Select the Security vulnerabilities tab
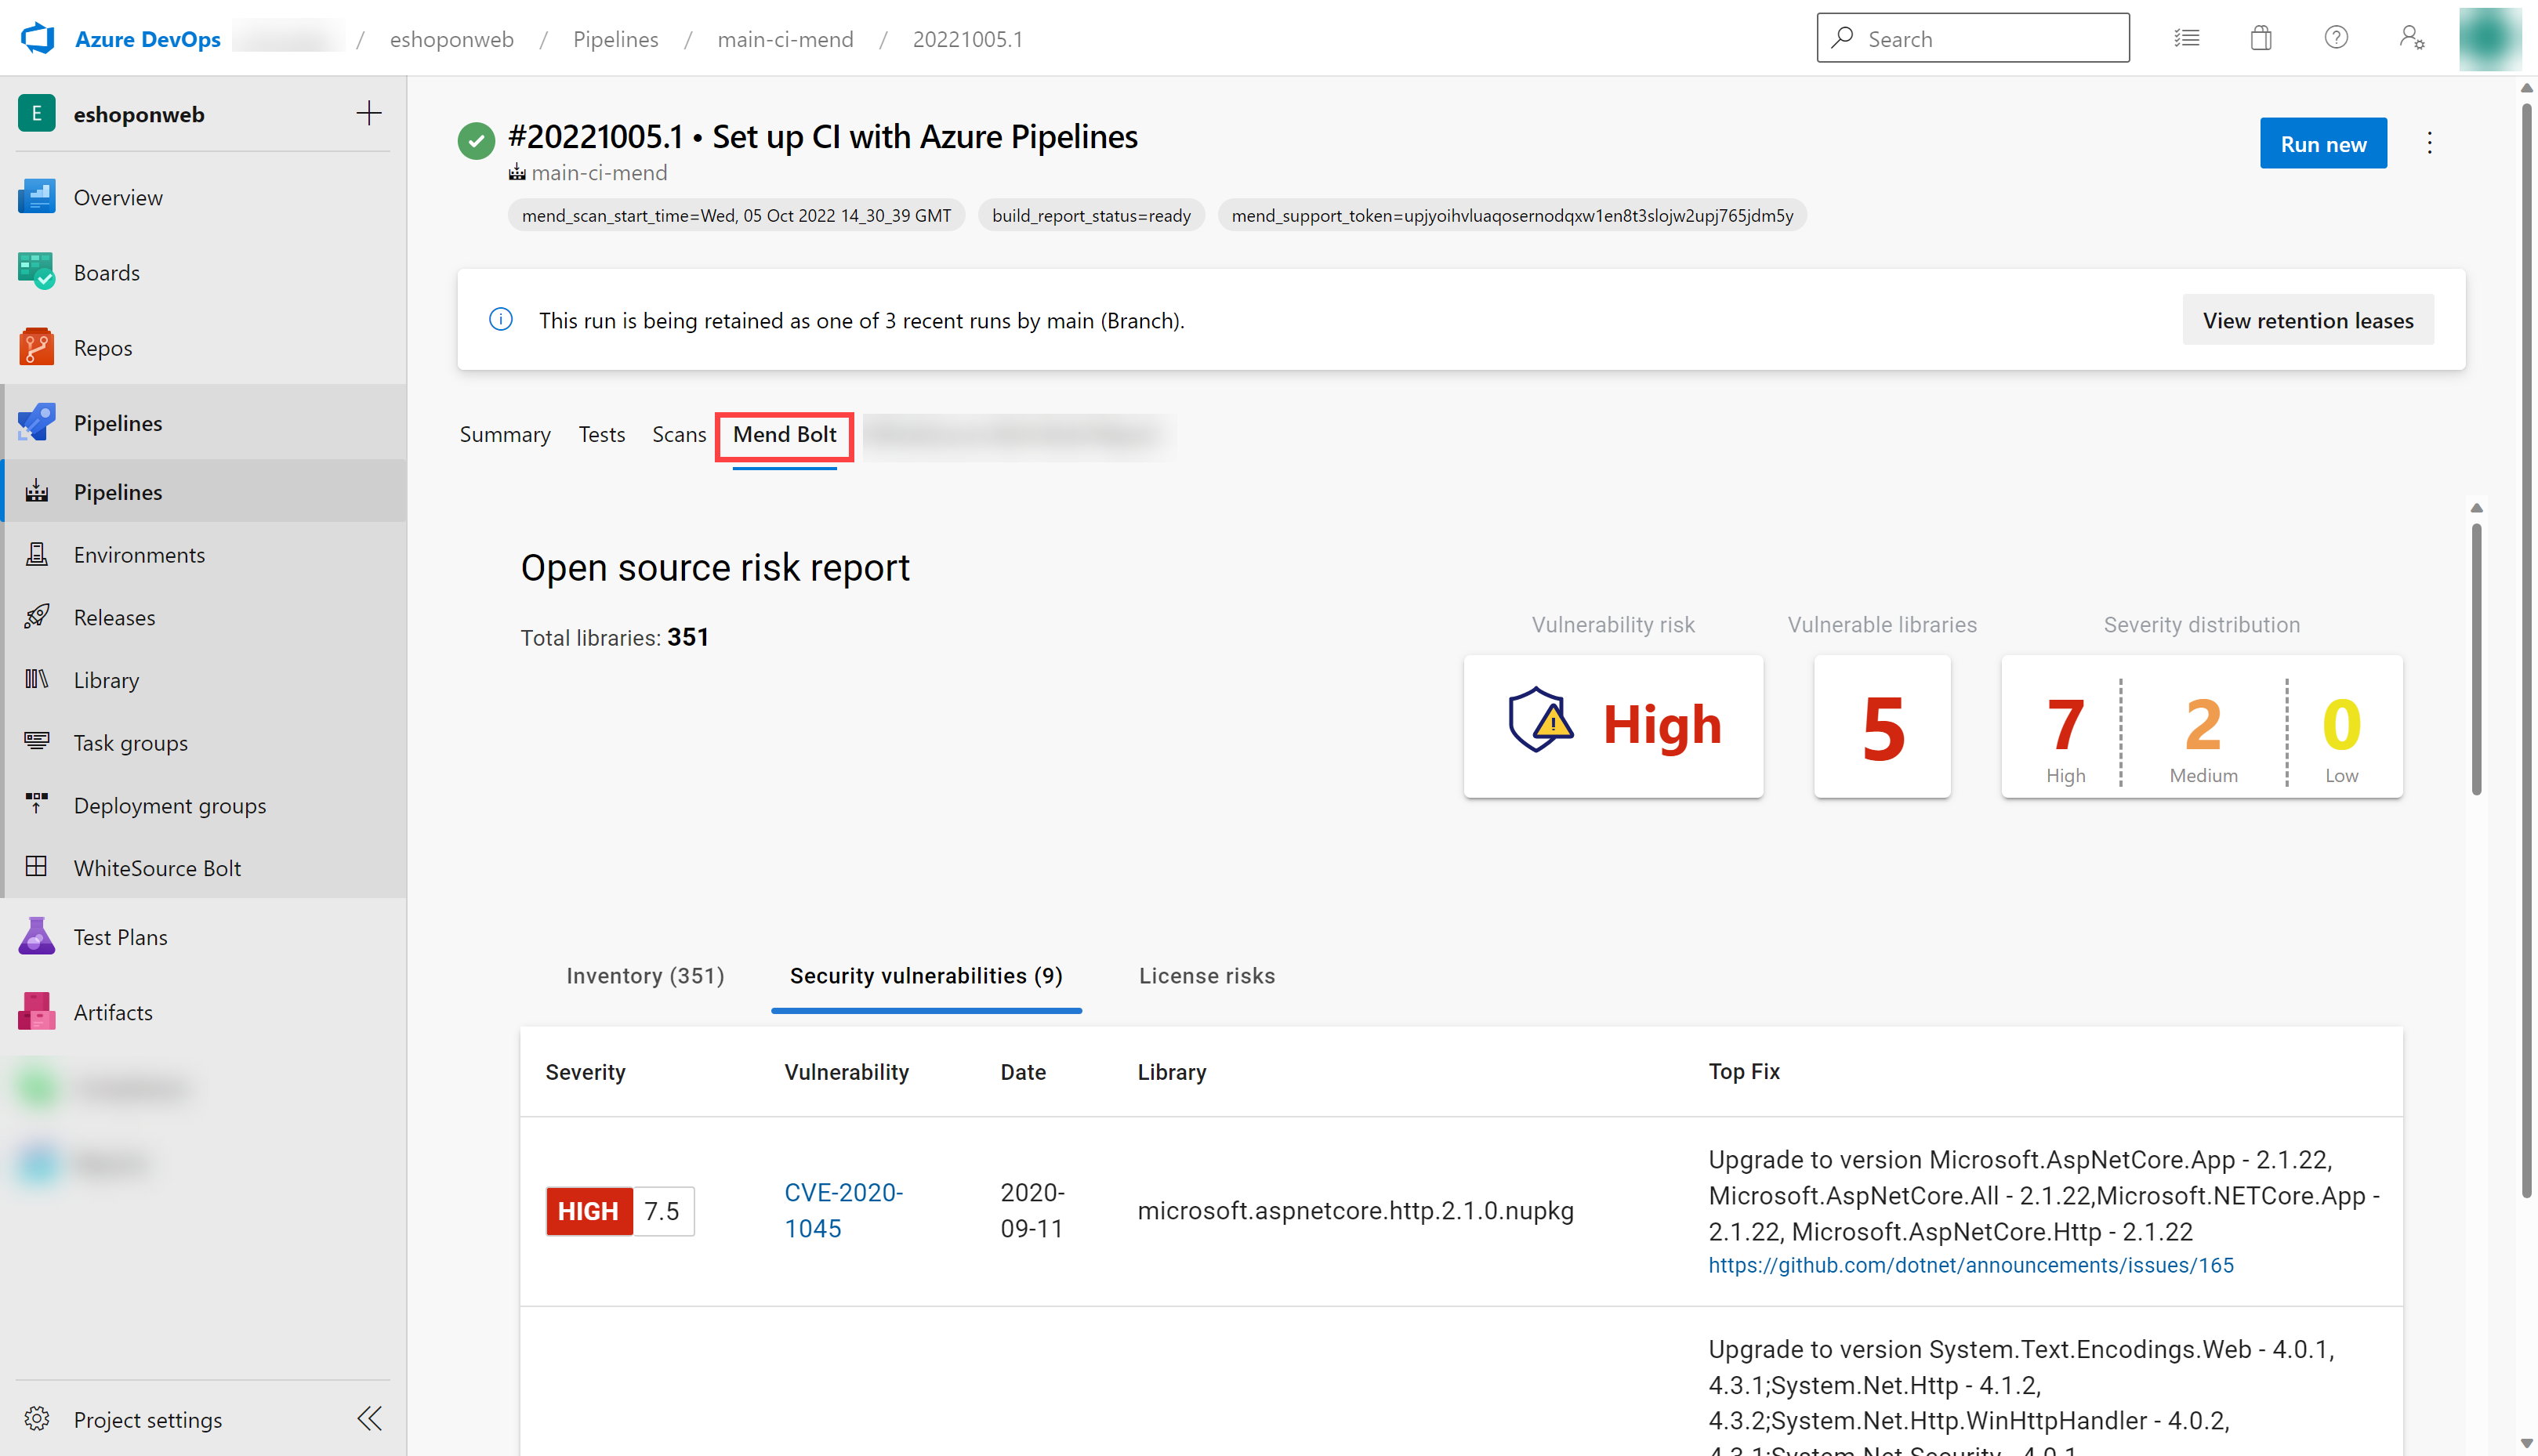Image resolution: width=2538 pixels, height=1456 pixels. (x=926, y=975)
